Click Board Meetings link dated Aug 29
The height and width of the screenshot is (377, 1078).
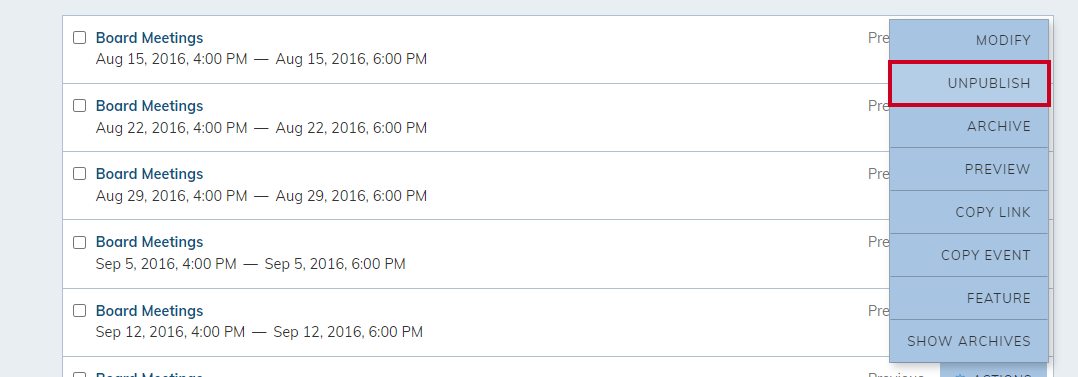(149, 174)
